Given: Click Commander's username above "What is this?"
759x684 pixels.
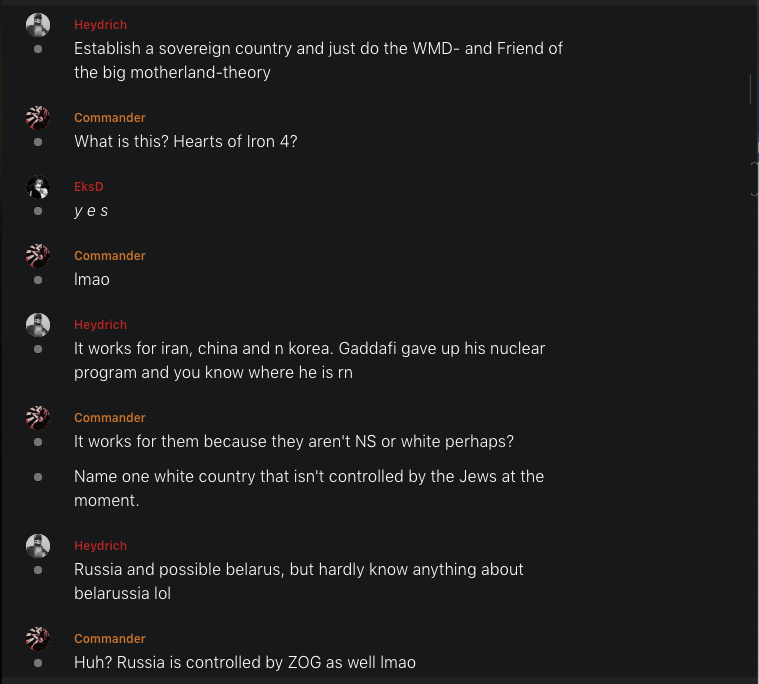Looking at the screenshot, I should coord(110,118).
